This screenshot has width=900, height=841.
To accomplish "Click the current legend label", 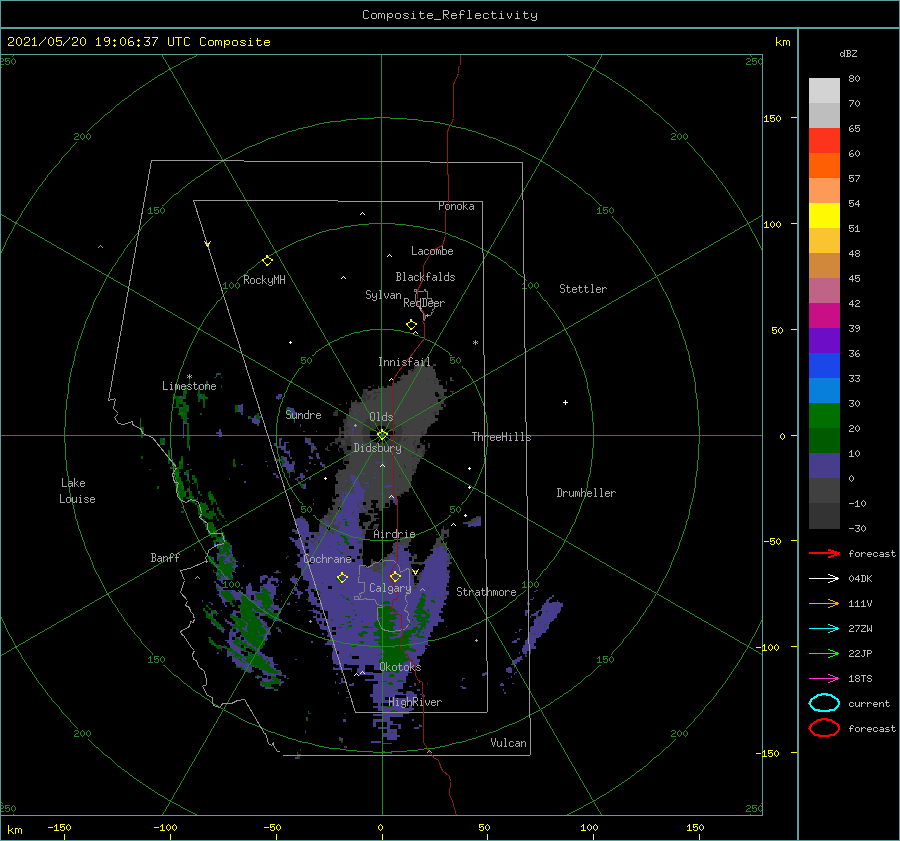I will [x=868, y=703].
